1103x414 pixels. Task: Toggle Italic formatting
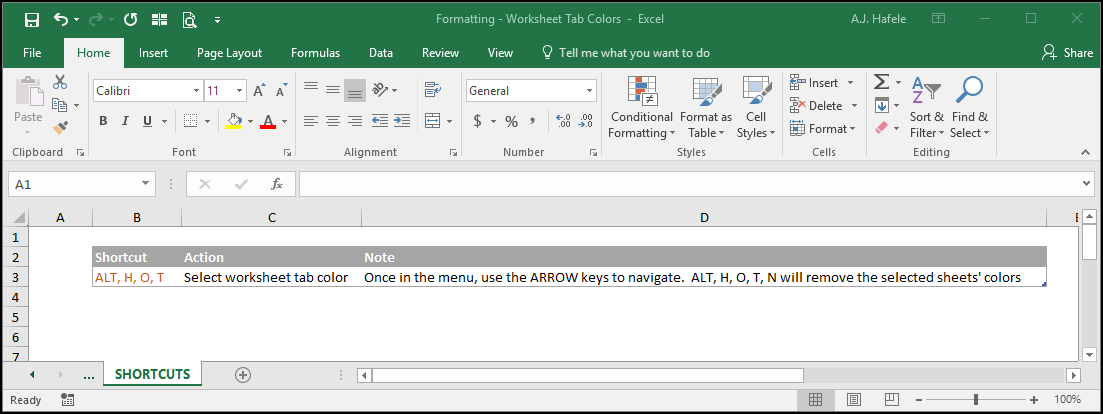coord(125,121)
